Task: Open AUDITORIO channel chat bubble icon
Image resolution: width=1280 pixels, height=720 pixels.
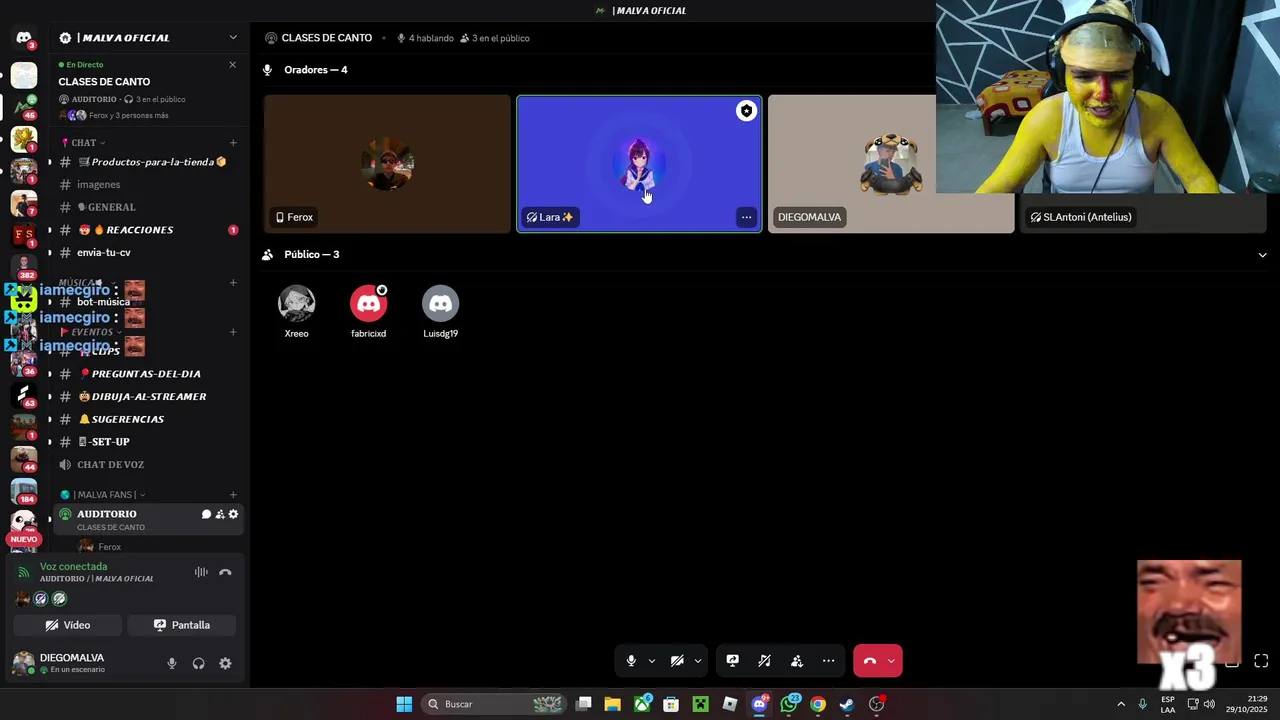Action: pos(206,514)
